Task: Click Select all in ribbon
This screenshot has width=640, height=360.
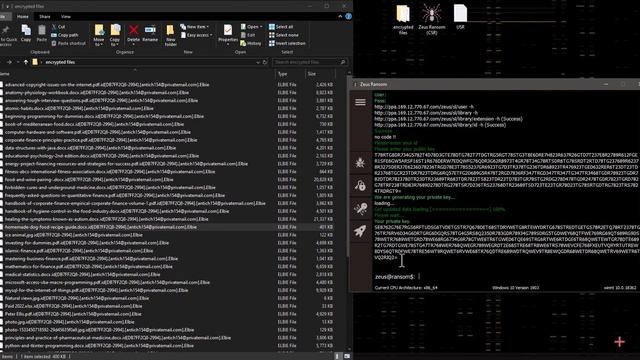Action: [281, 27]
